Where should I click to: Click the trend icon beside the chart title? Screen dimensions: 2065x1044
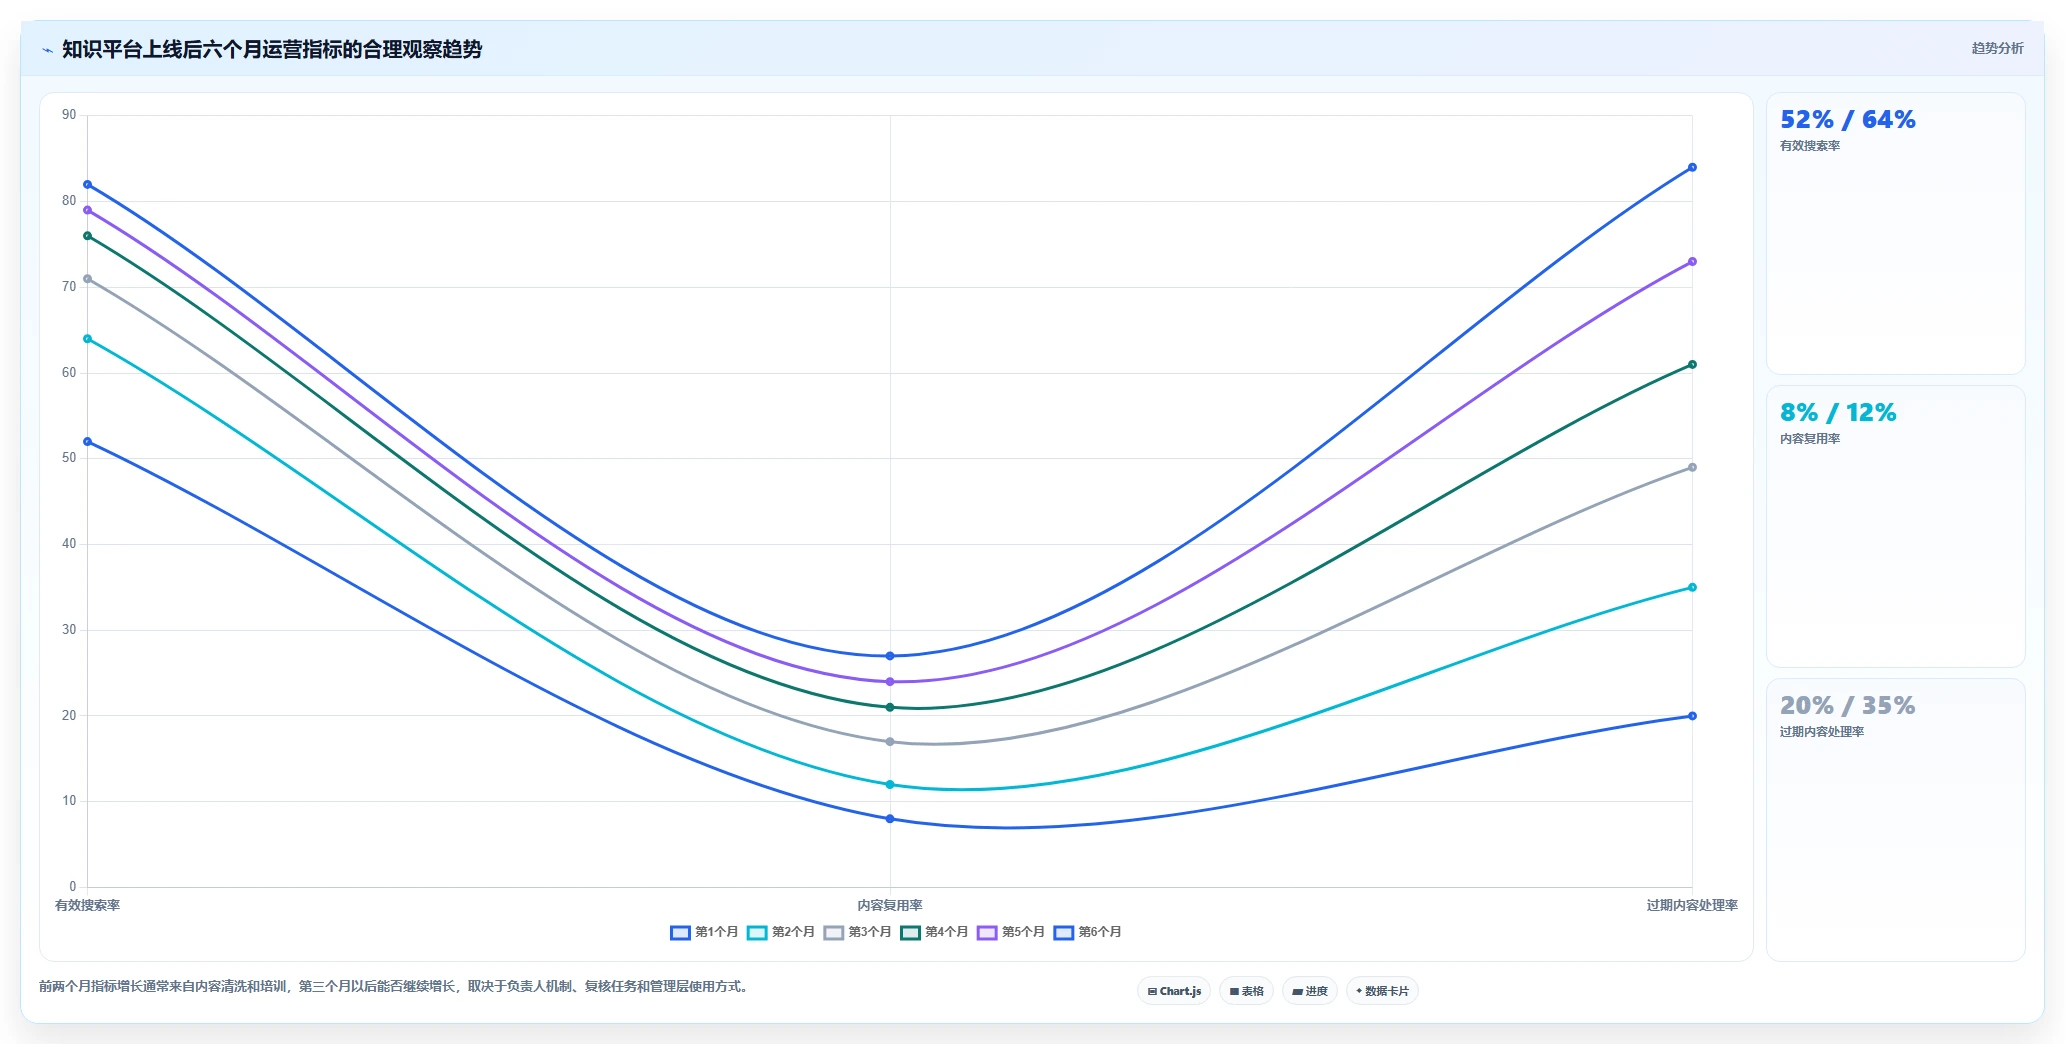(47, 50)
